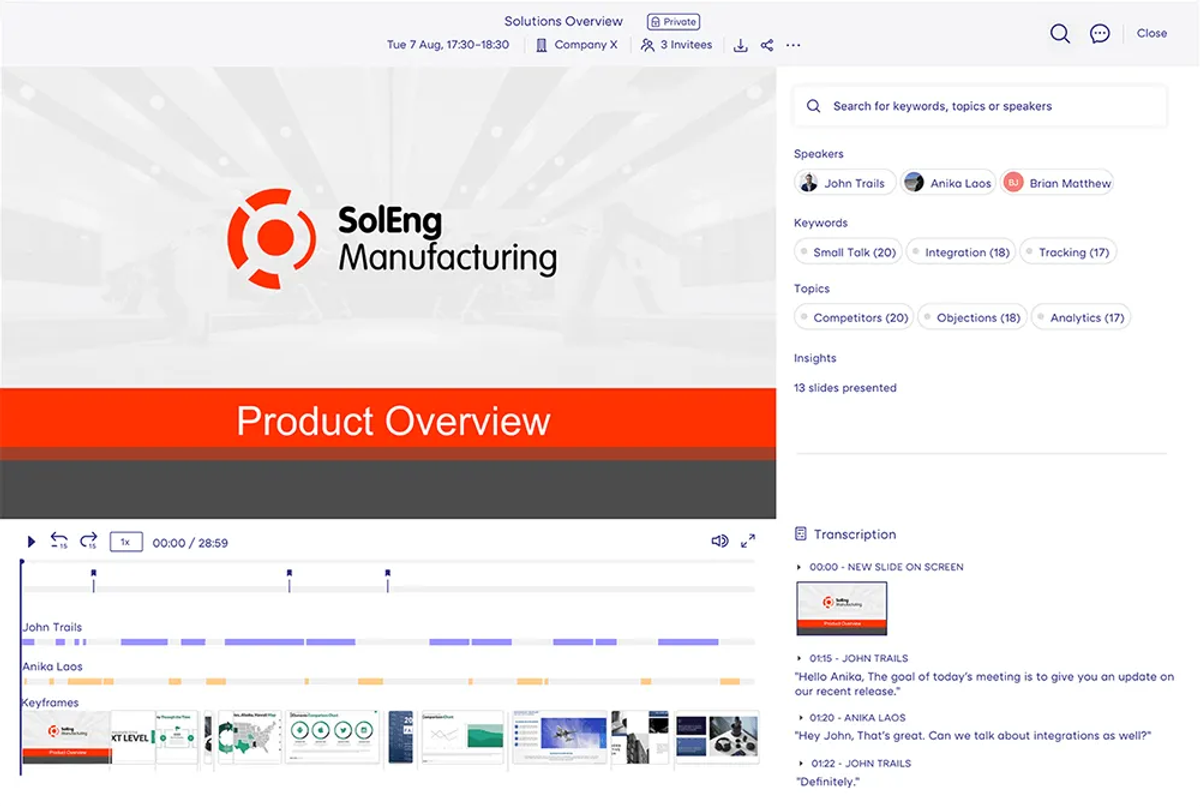Skip forward 15 seconds
The width and height of the screenshot is (1200, 806).
pyautogui.click(x=88, y=541)
